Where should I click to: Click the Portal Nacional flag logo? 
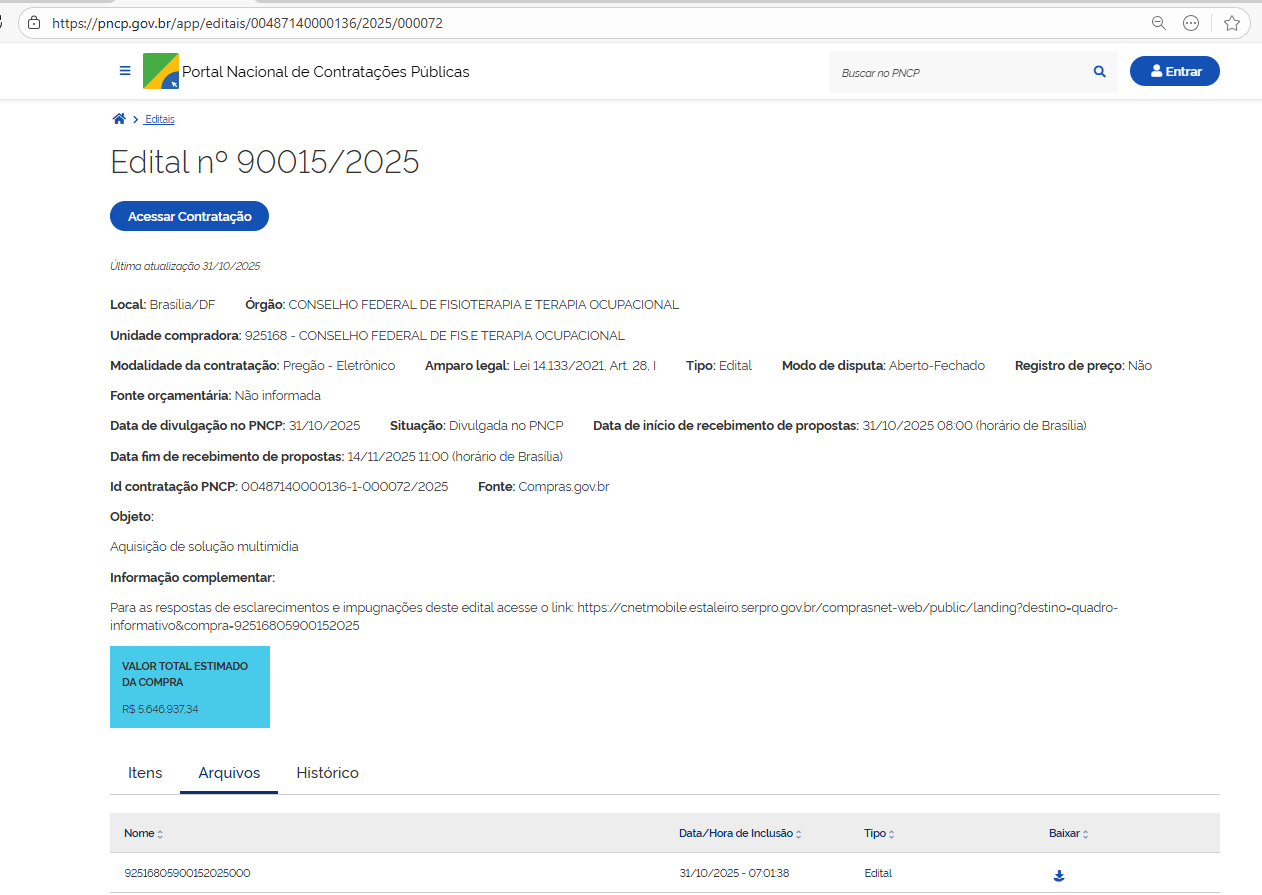tap(160, 72)
